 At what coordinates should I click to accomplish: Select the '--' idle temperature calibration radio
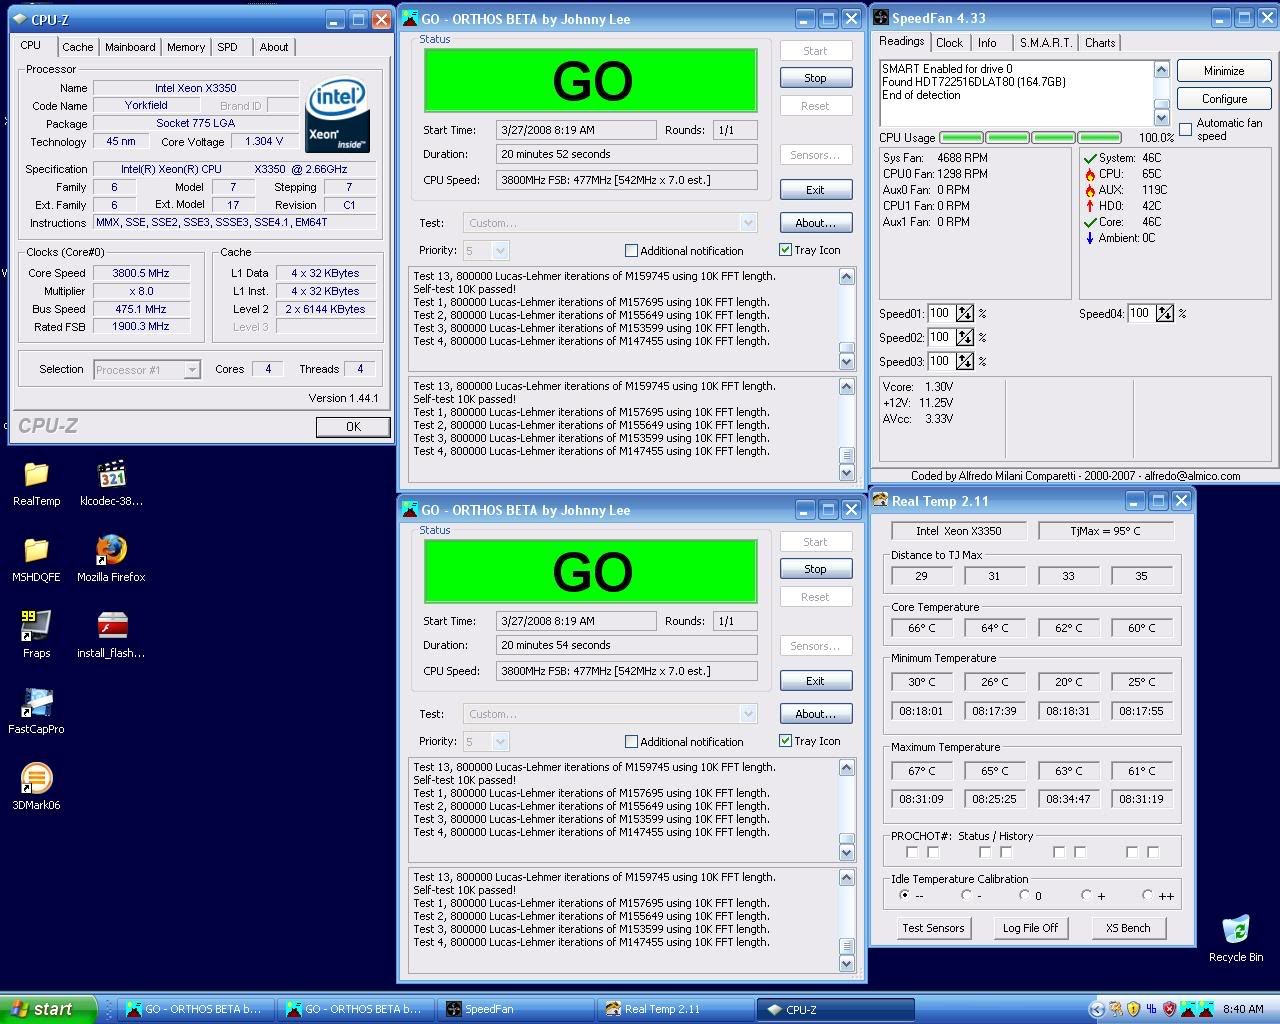point(904,896)
